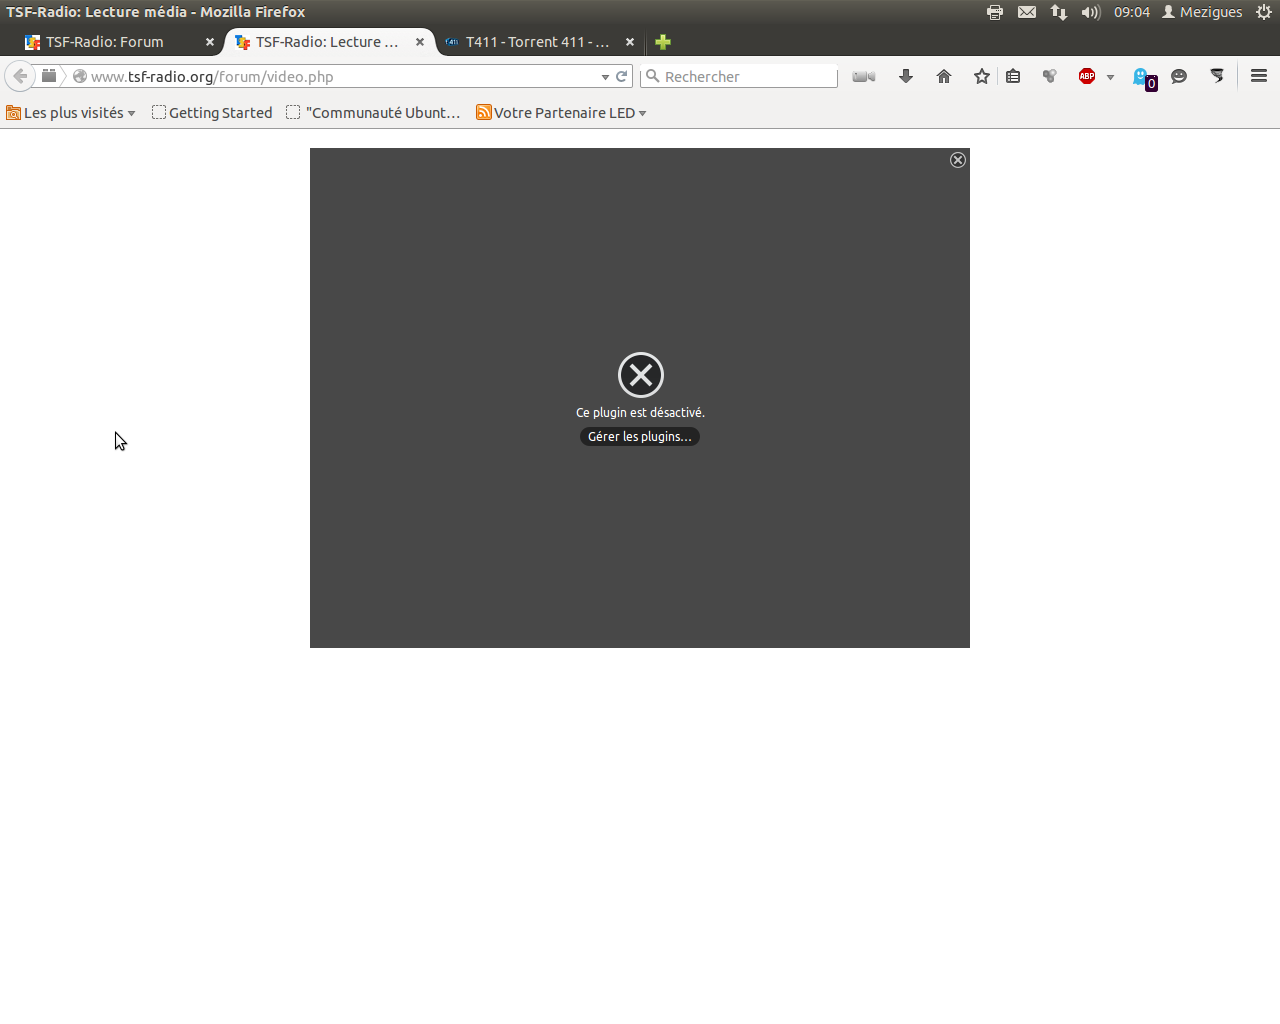Viewport: 1280px width, 1024px height.
Task: Show bookmarks list icon
Action: 1013,76
